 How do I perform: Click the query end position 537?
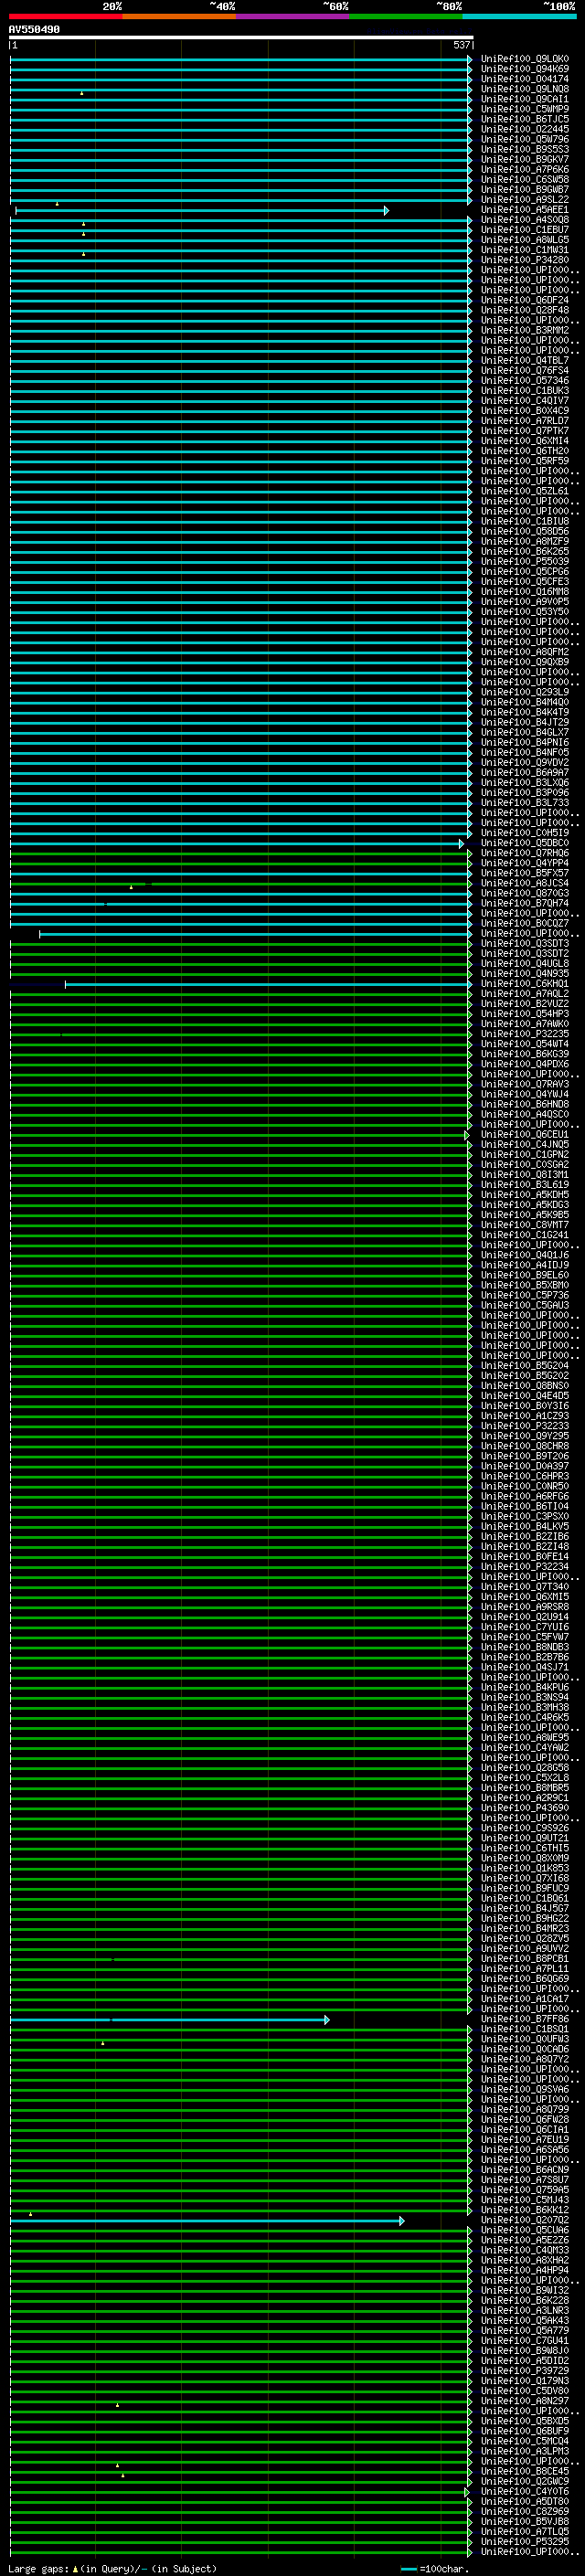pos(461,45)
